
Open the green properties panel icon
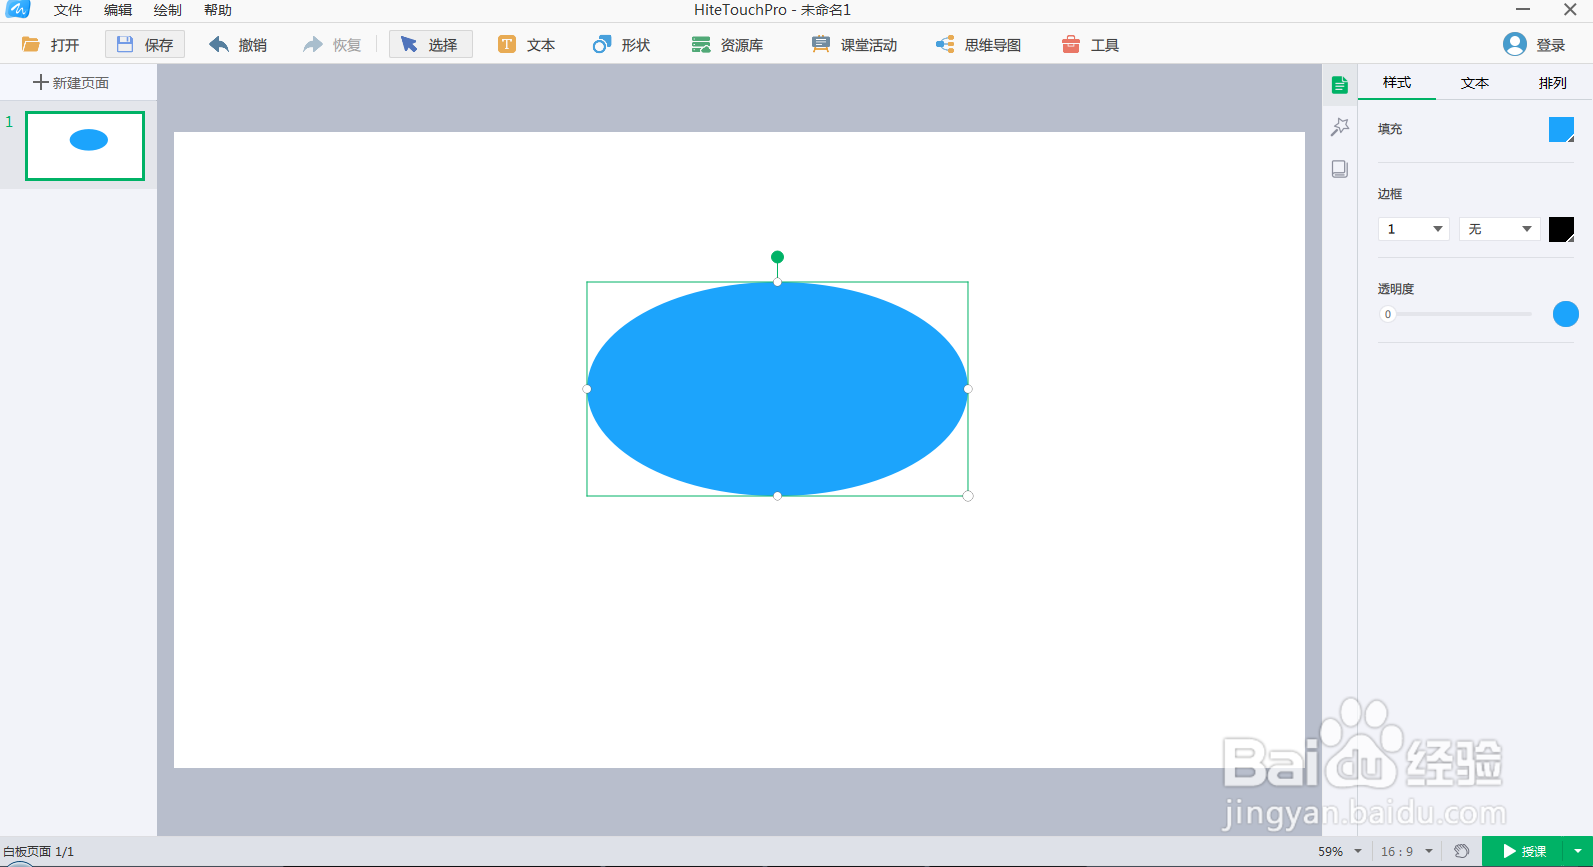point(1340,85)
